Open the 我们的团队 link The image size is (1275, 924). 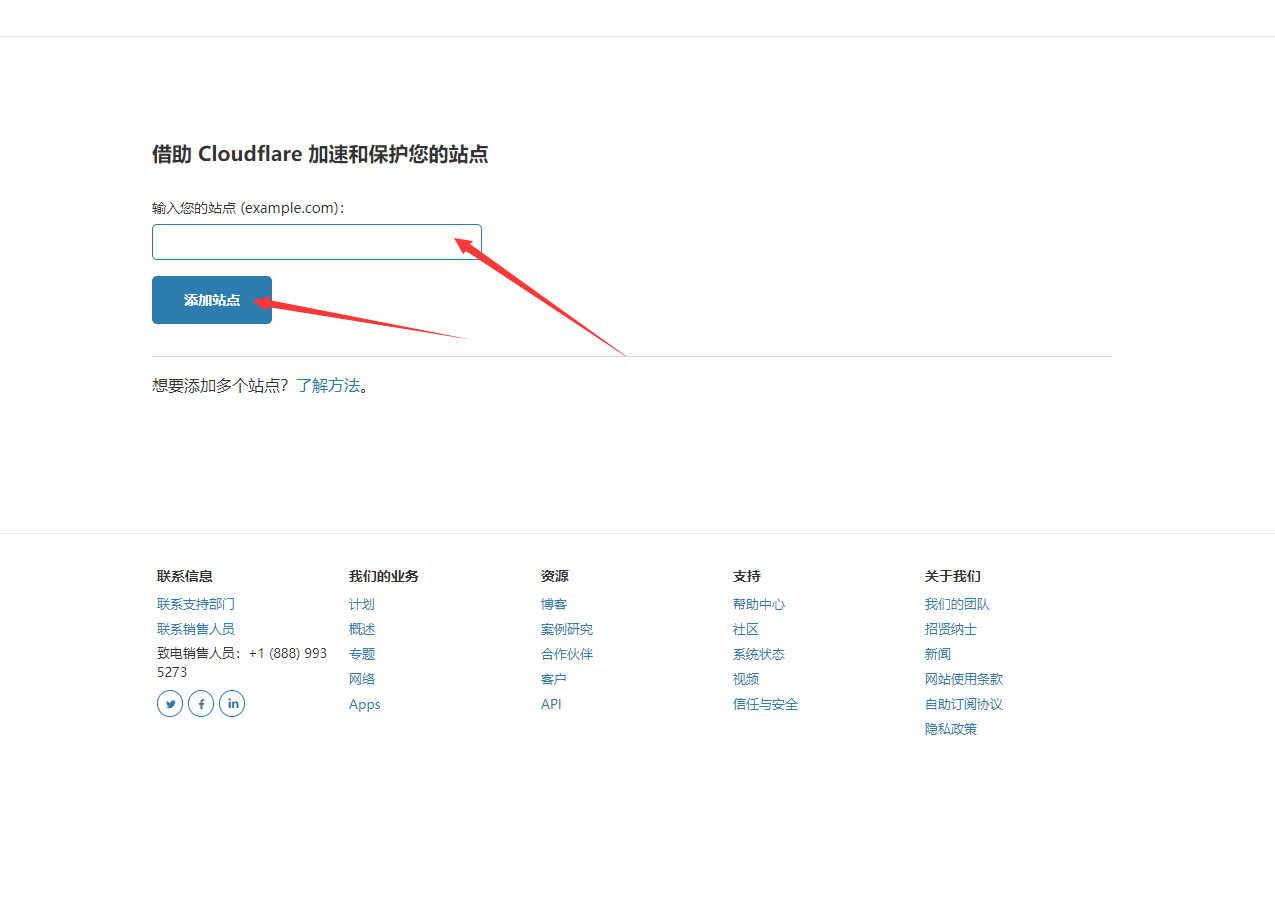(957, 604)
